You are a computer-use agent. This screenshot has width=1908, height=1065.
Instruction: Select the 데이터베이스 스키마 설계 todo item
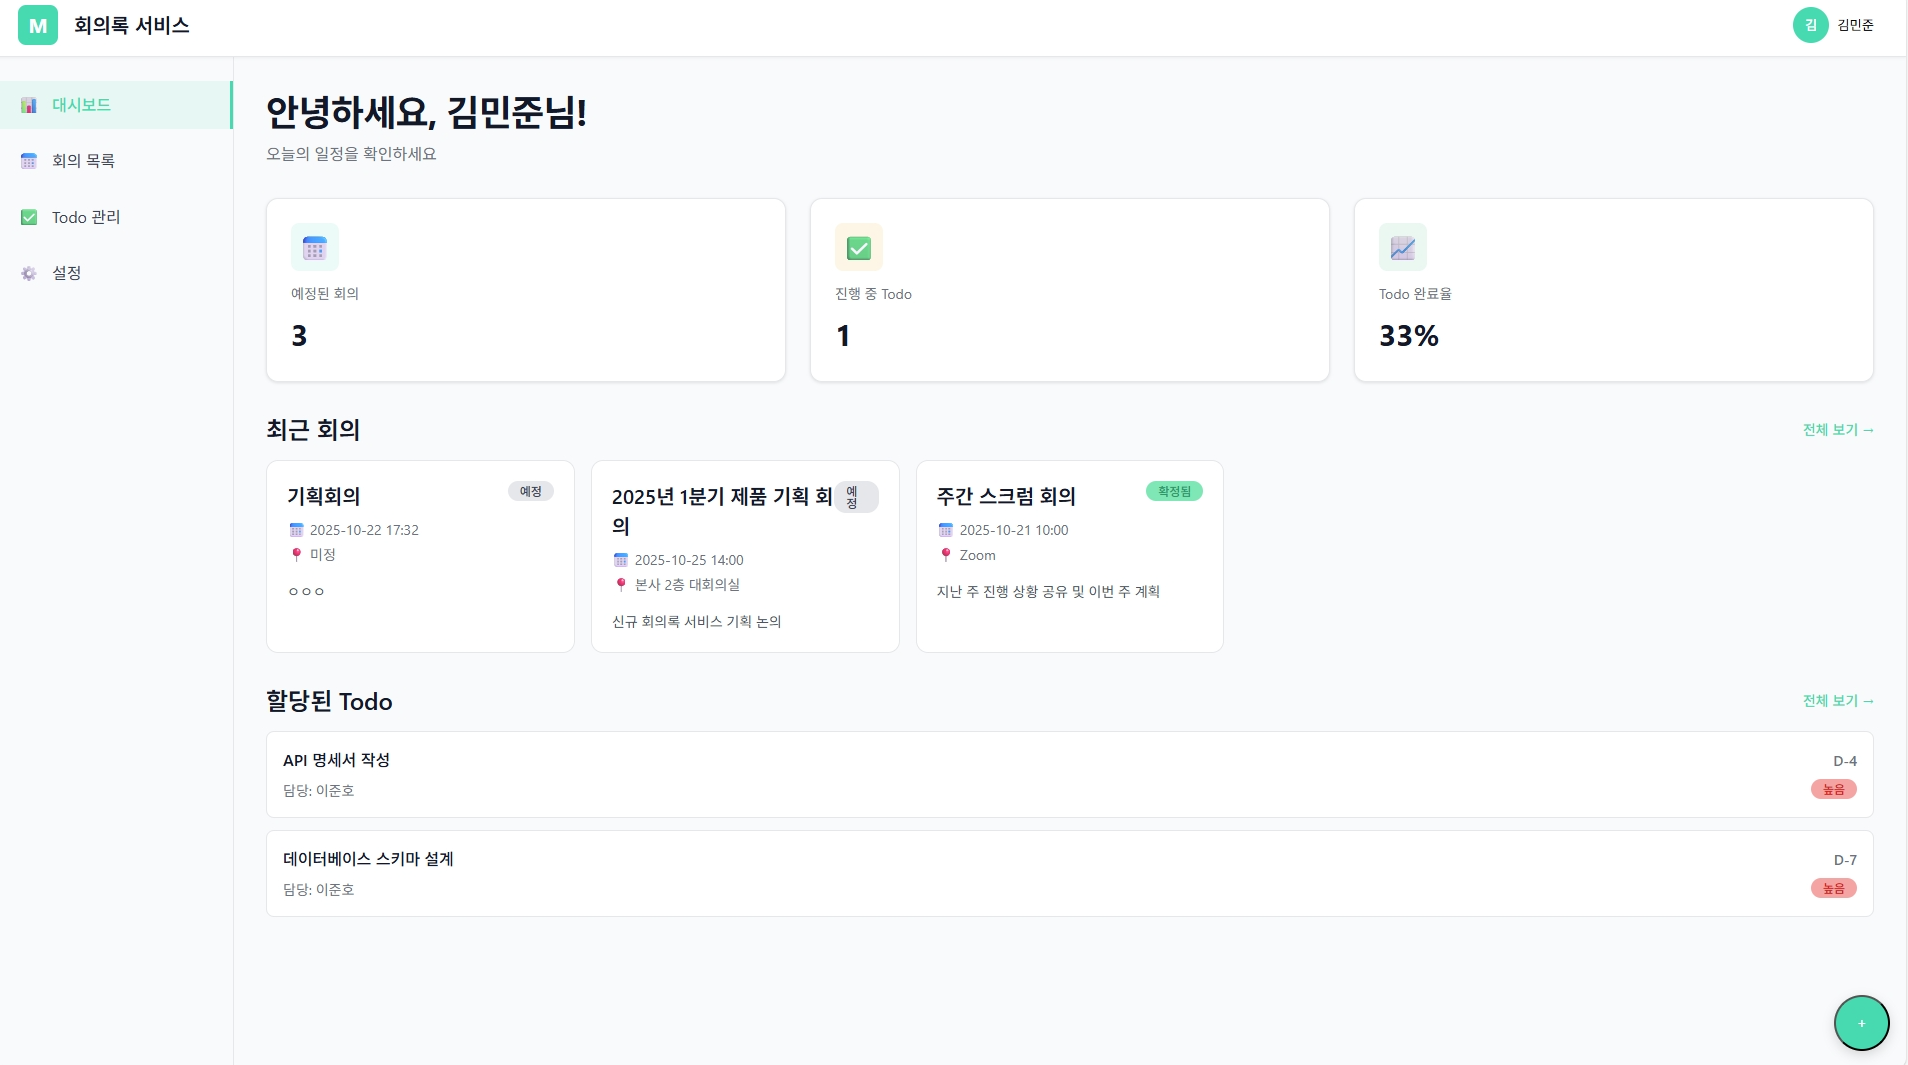(x=1069, y=873)
